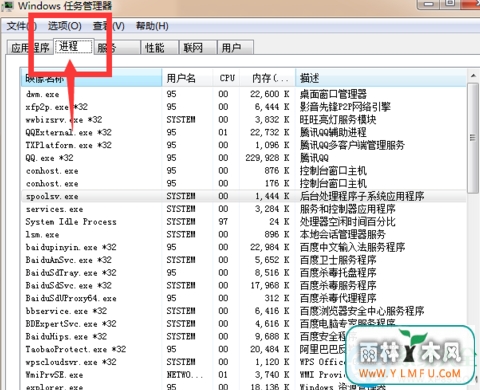Sort by CPU column header
480x390 pixels.
[x=227, y=78]
